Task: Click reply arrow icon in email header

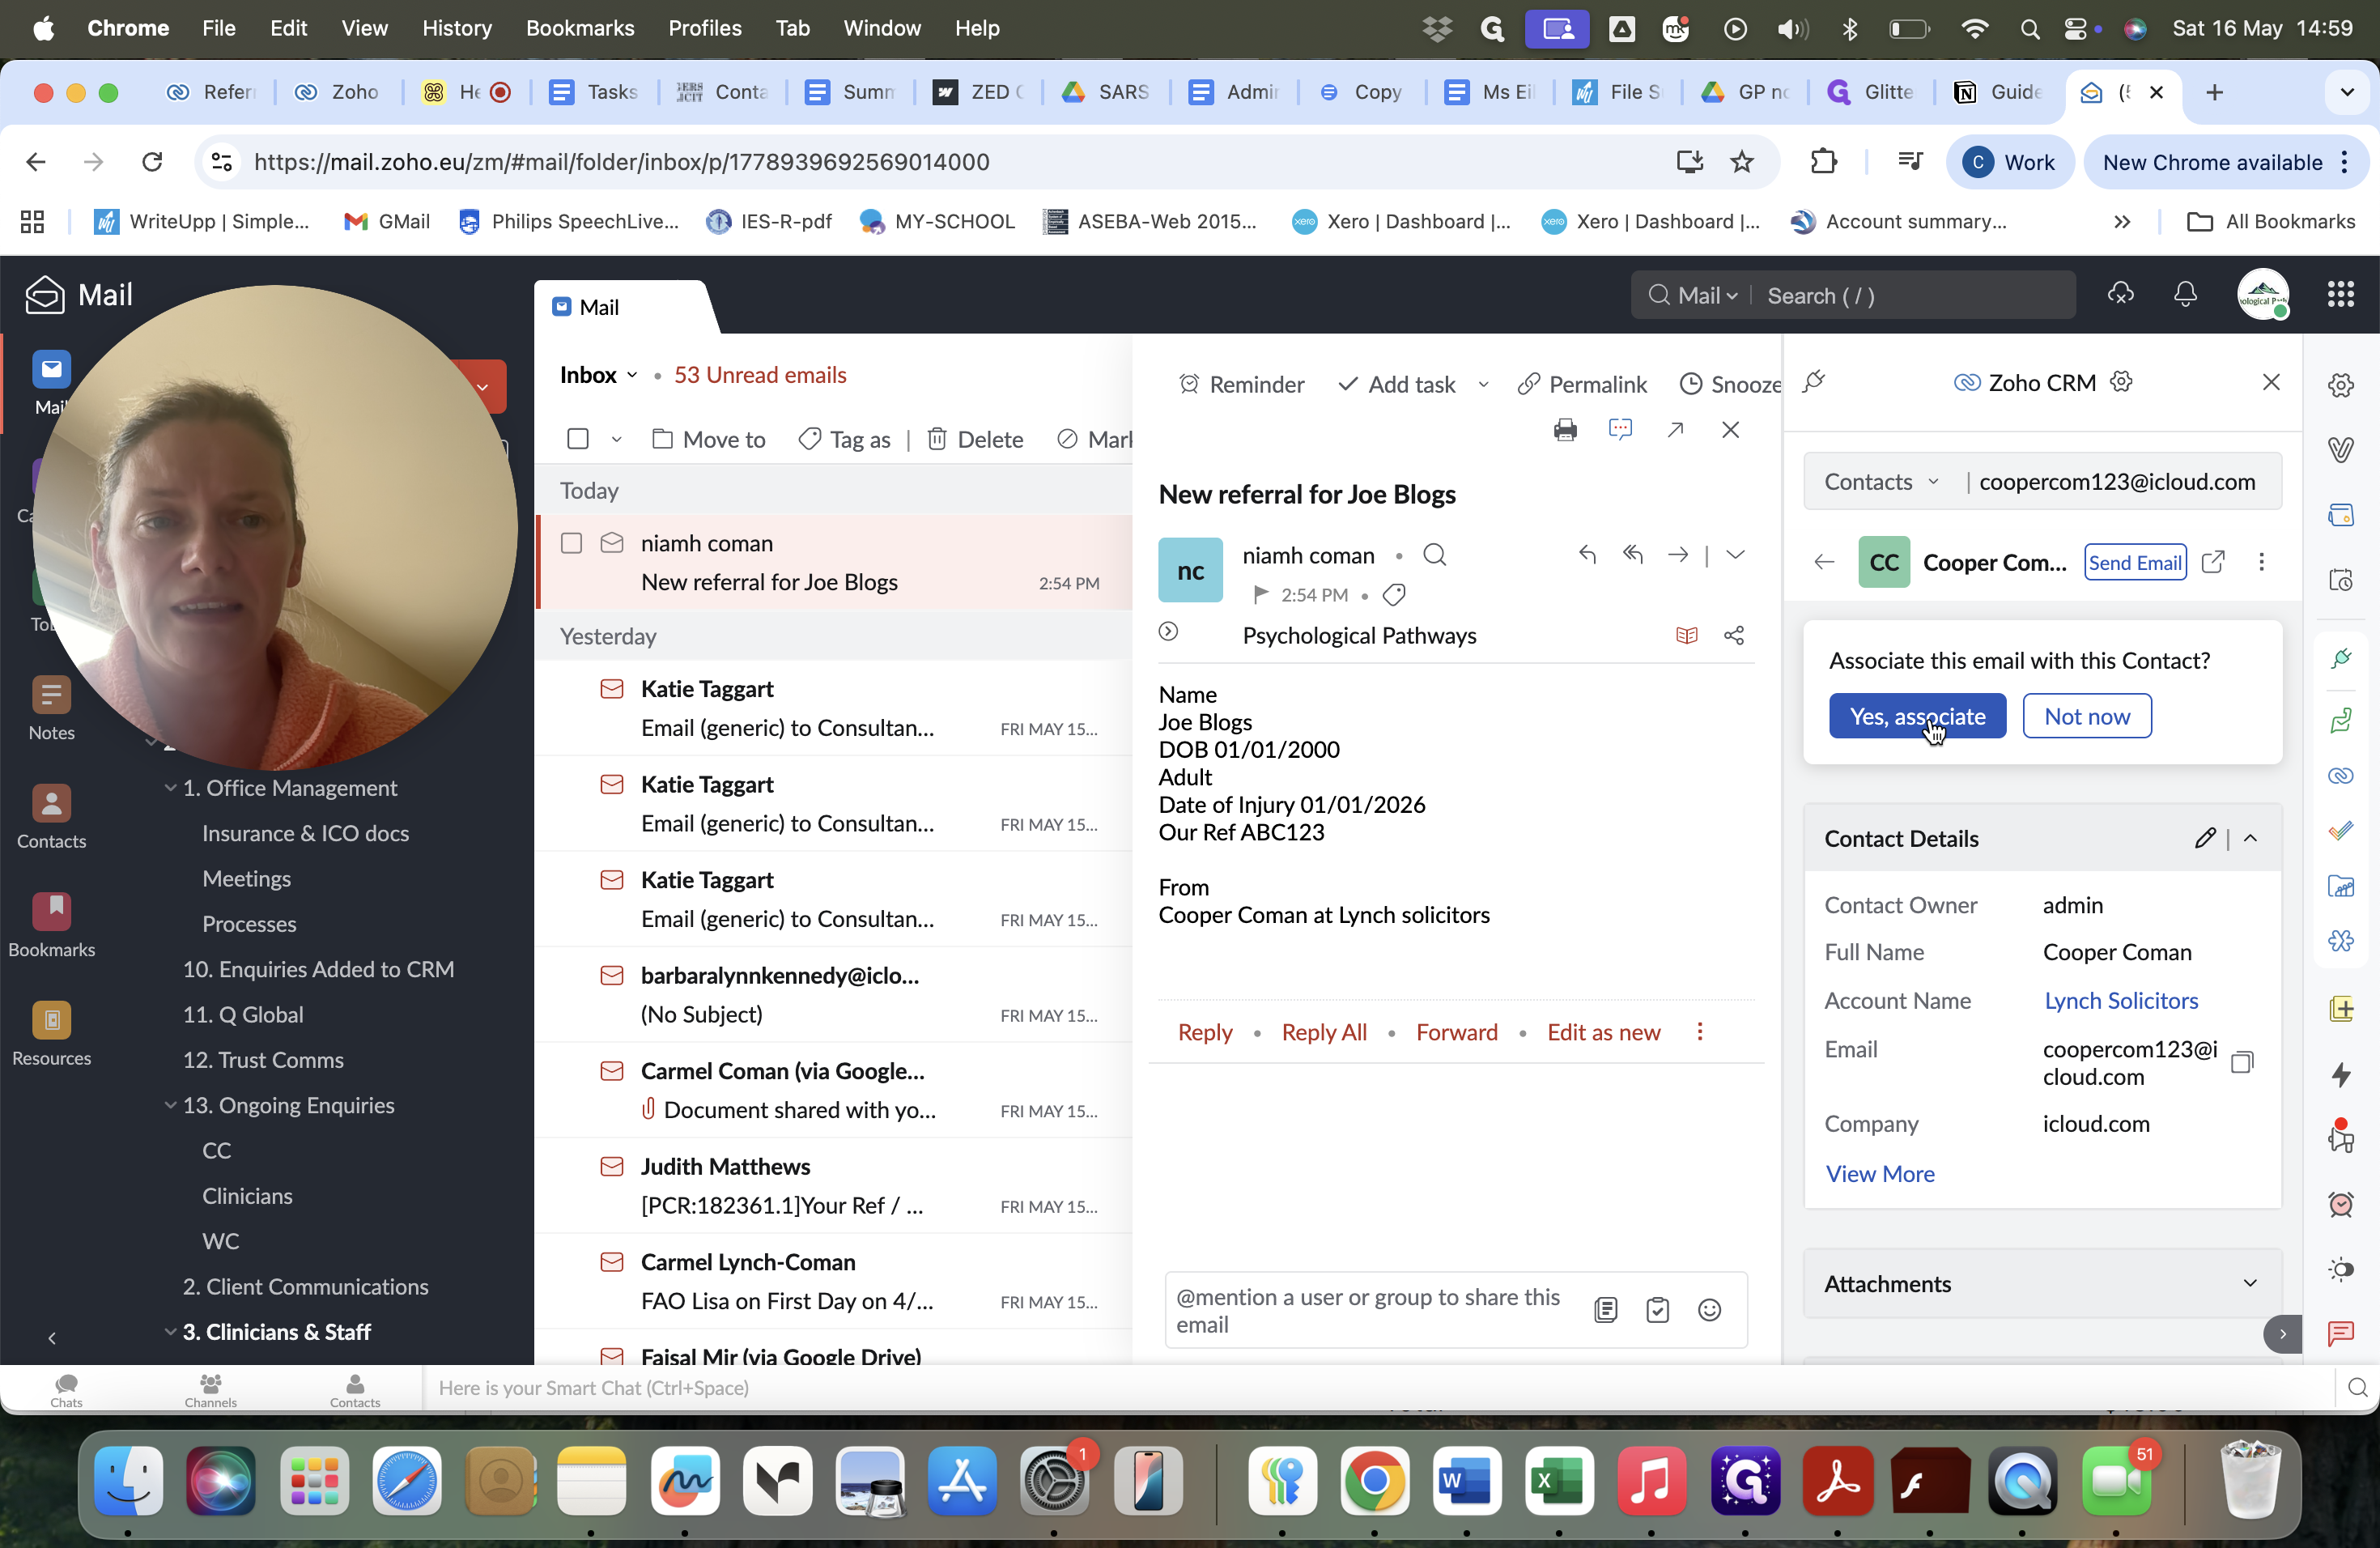Action: (1587, 554)
